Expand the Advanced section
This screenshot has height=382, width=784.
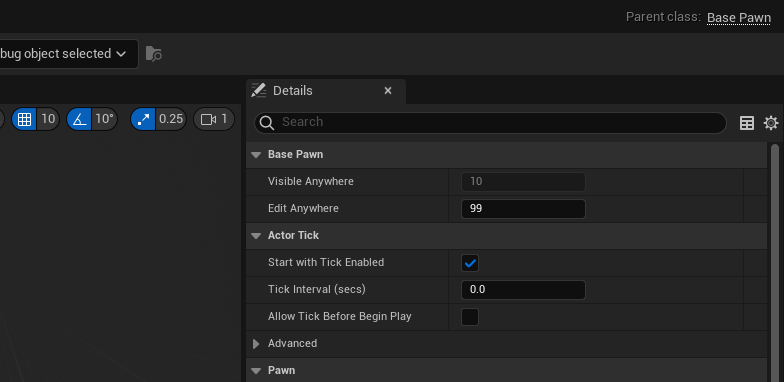256,344
